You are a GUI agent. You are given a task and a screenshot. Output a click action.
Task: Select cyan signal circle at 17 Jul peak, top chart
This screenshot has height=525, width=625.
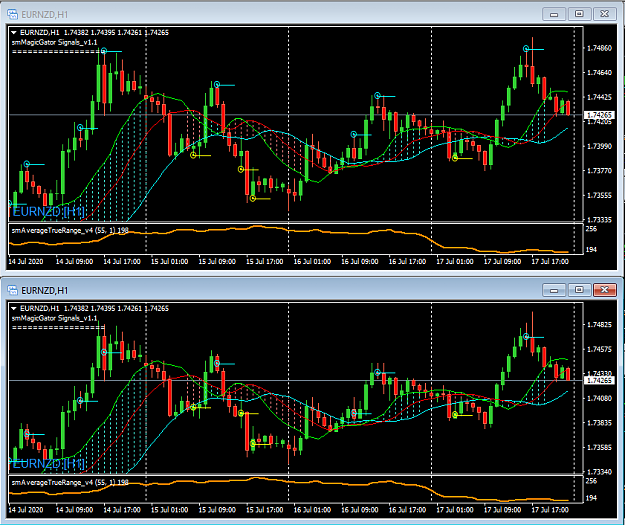pos(526,49)
